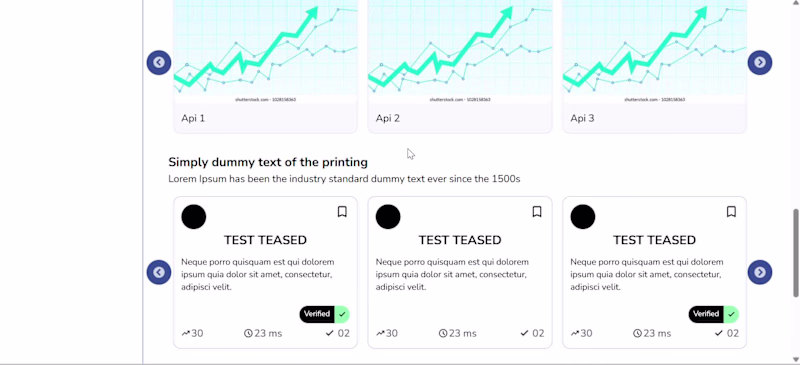Screen dimensions: 800x365
Task: Click the vertical page scrollbar thumb
Action: click(795, 253)
